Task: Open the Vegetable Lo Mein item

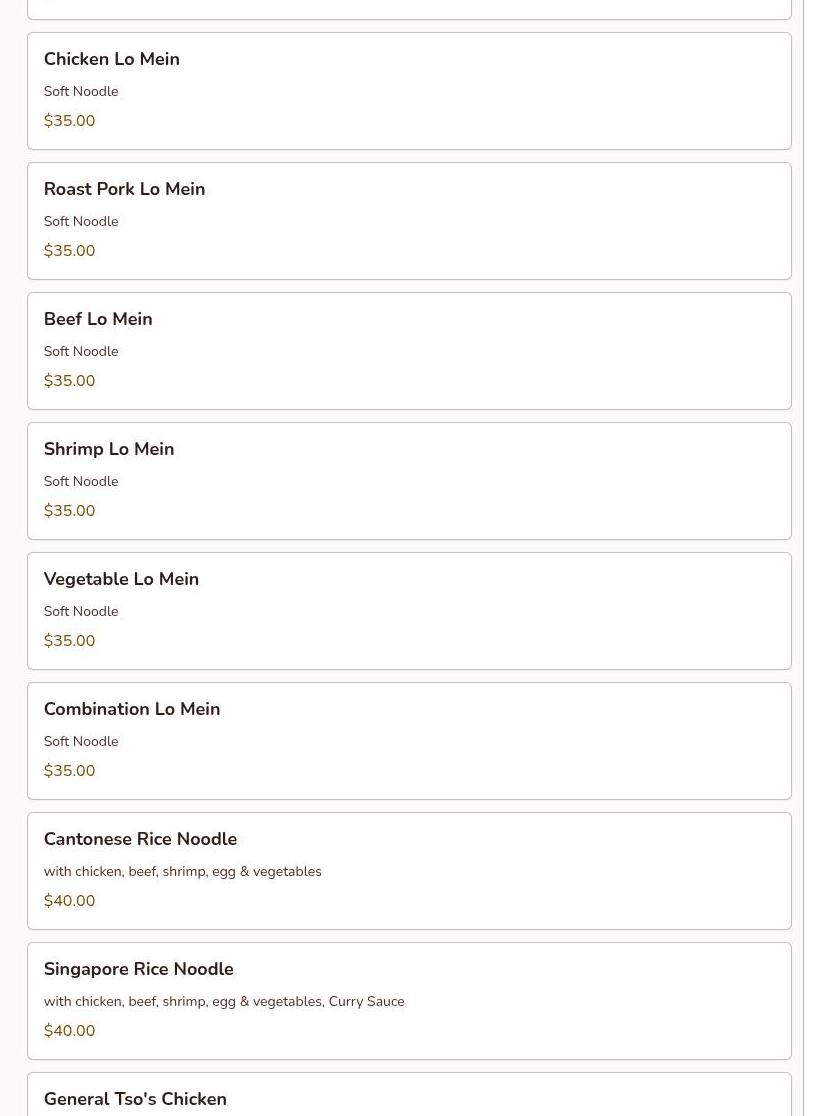Action: pyautogui.click(x=121, y=580)
